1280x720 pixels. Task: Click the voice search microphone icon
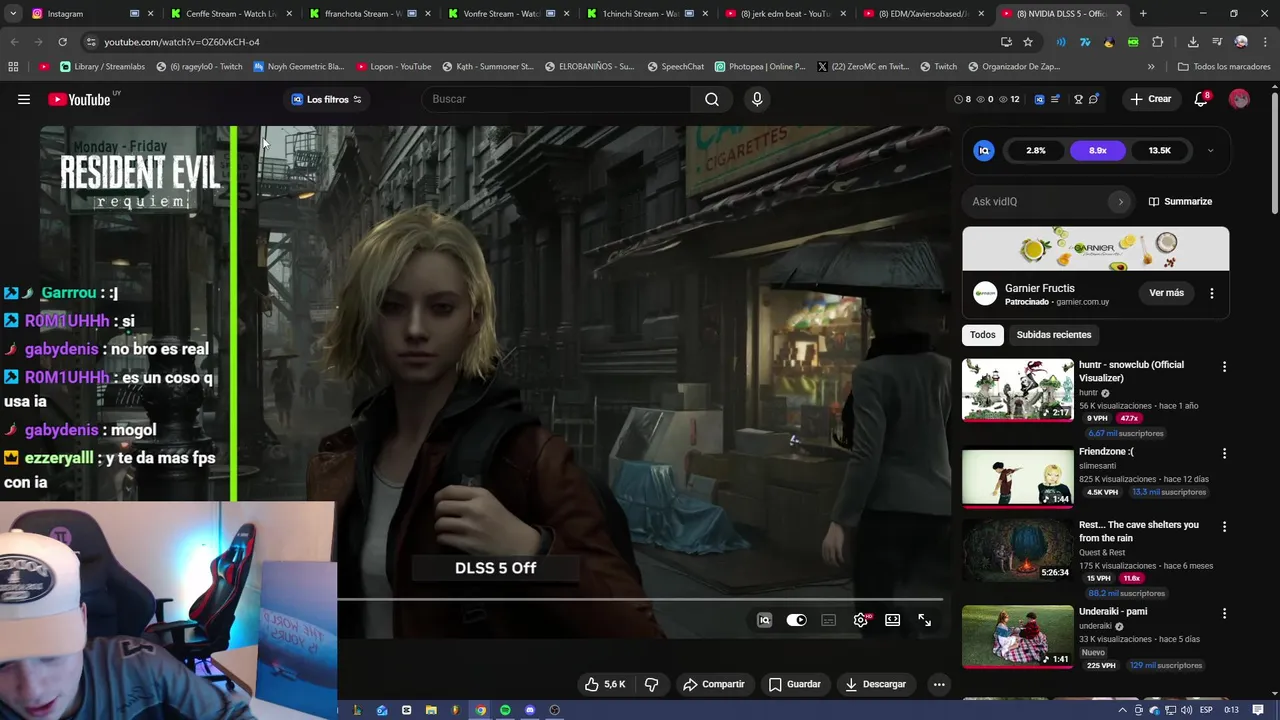(757, 99)
